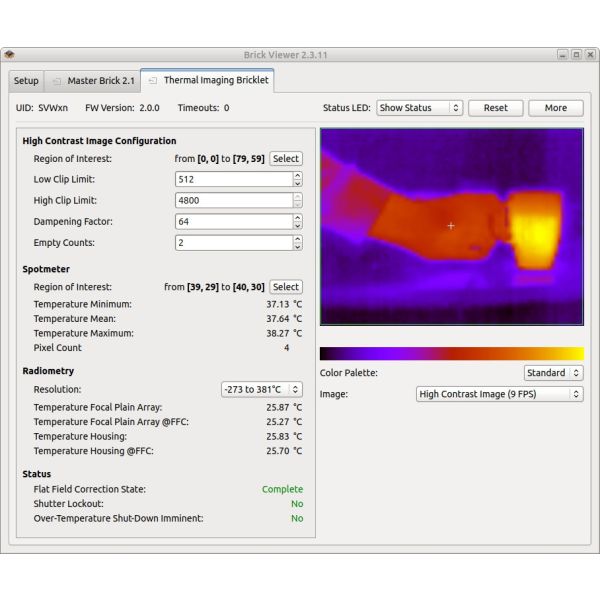The height and width of the screenshot is (600, 600).
Task: Click the Pixel Count value 4
Action: [x=286, y=347]
